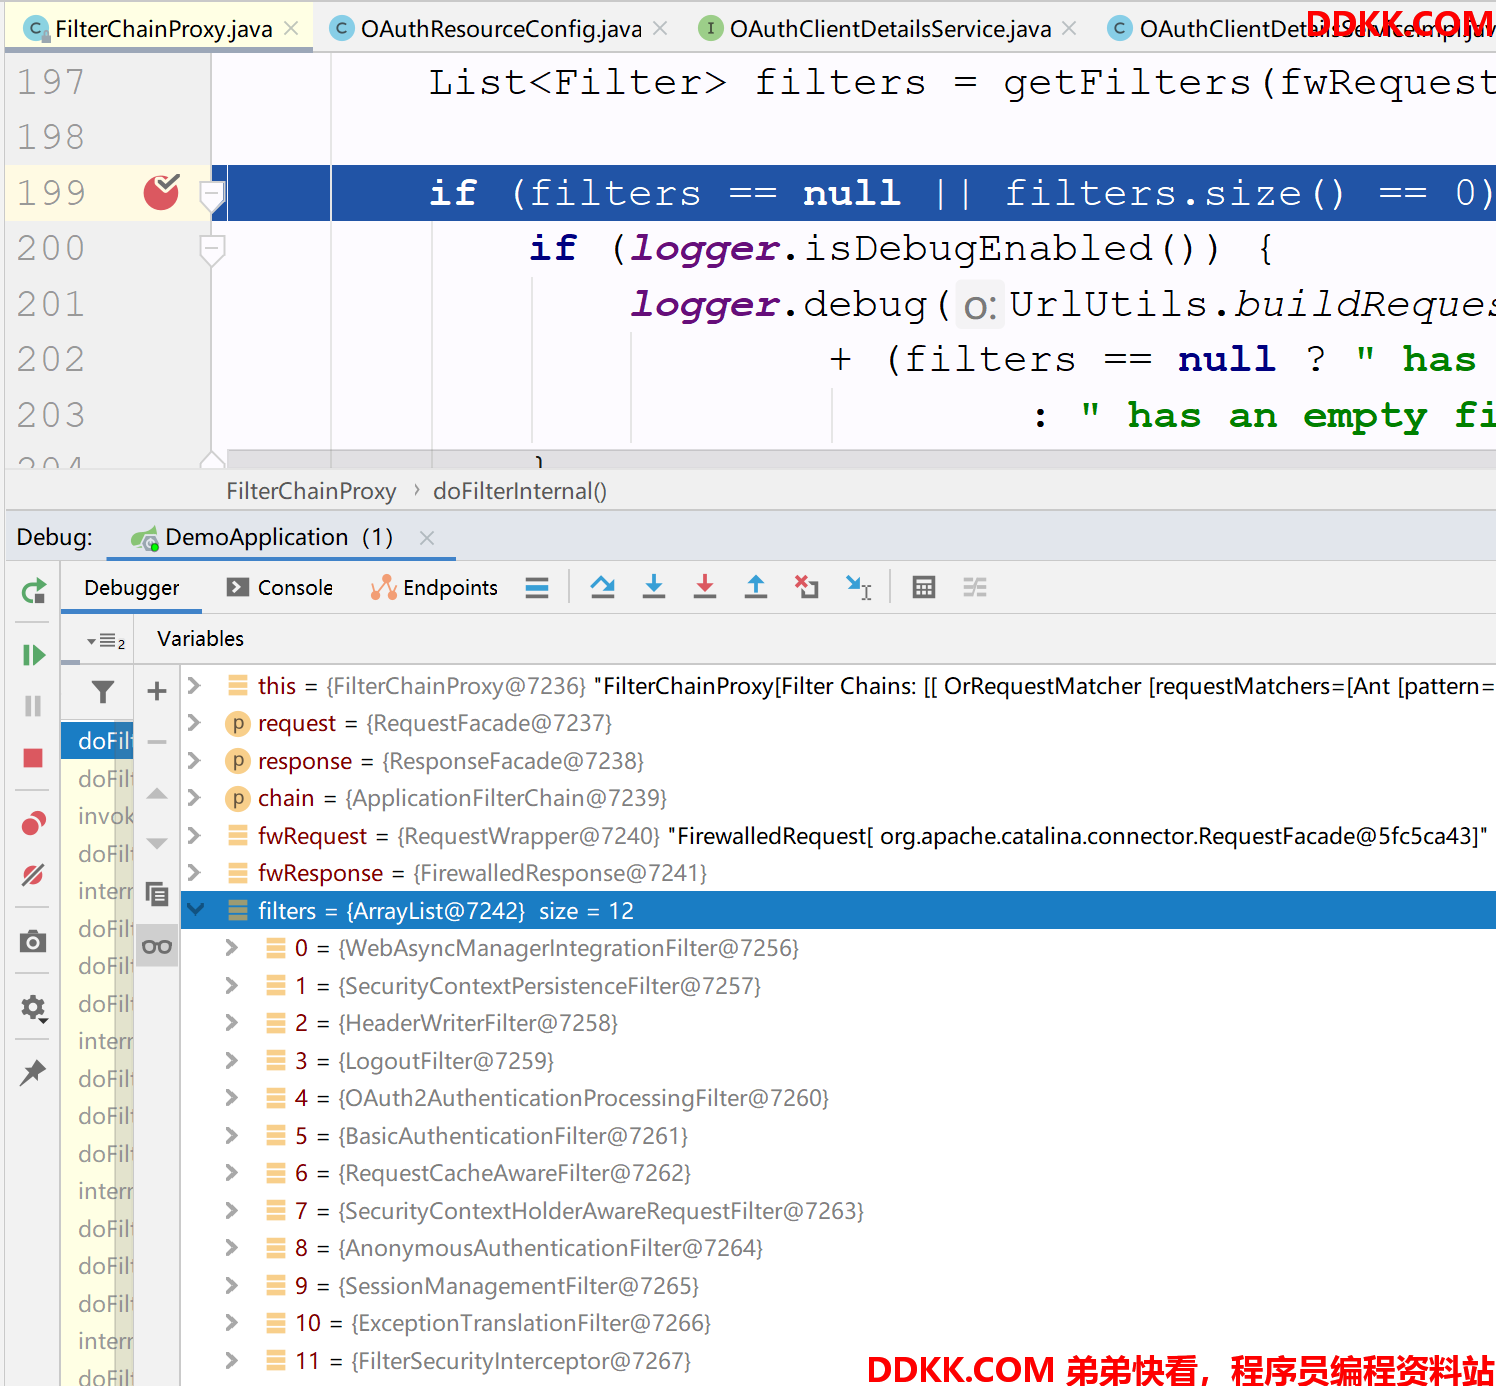Expand the request variable node
1496x1386 pixels.
[195, 723]
